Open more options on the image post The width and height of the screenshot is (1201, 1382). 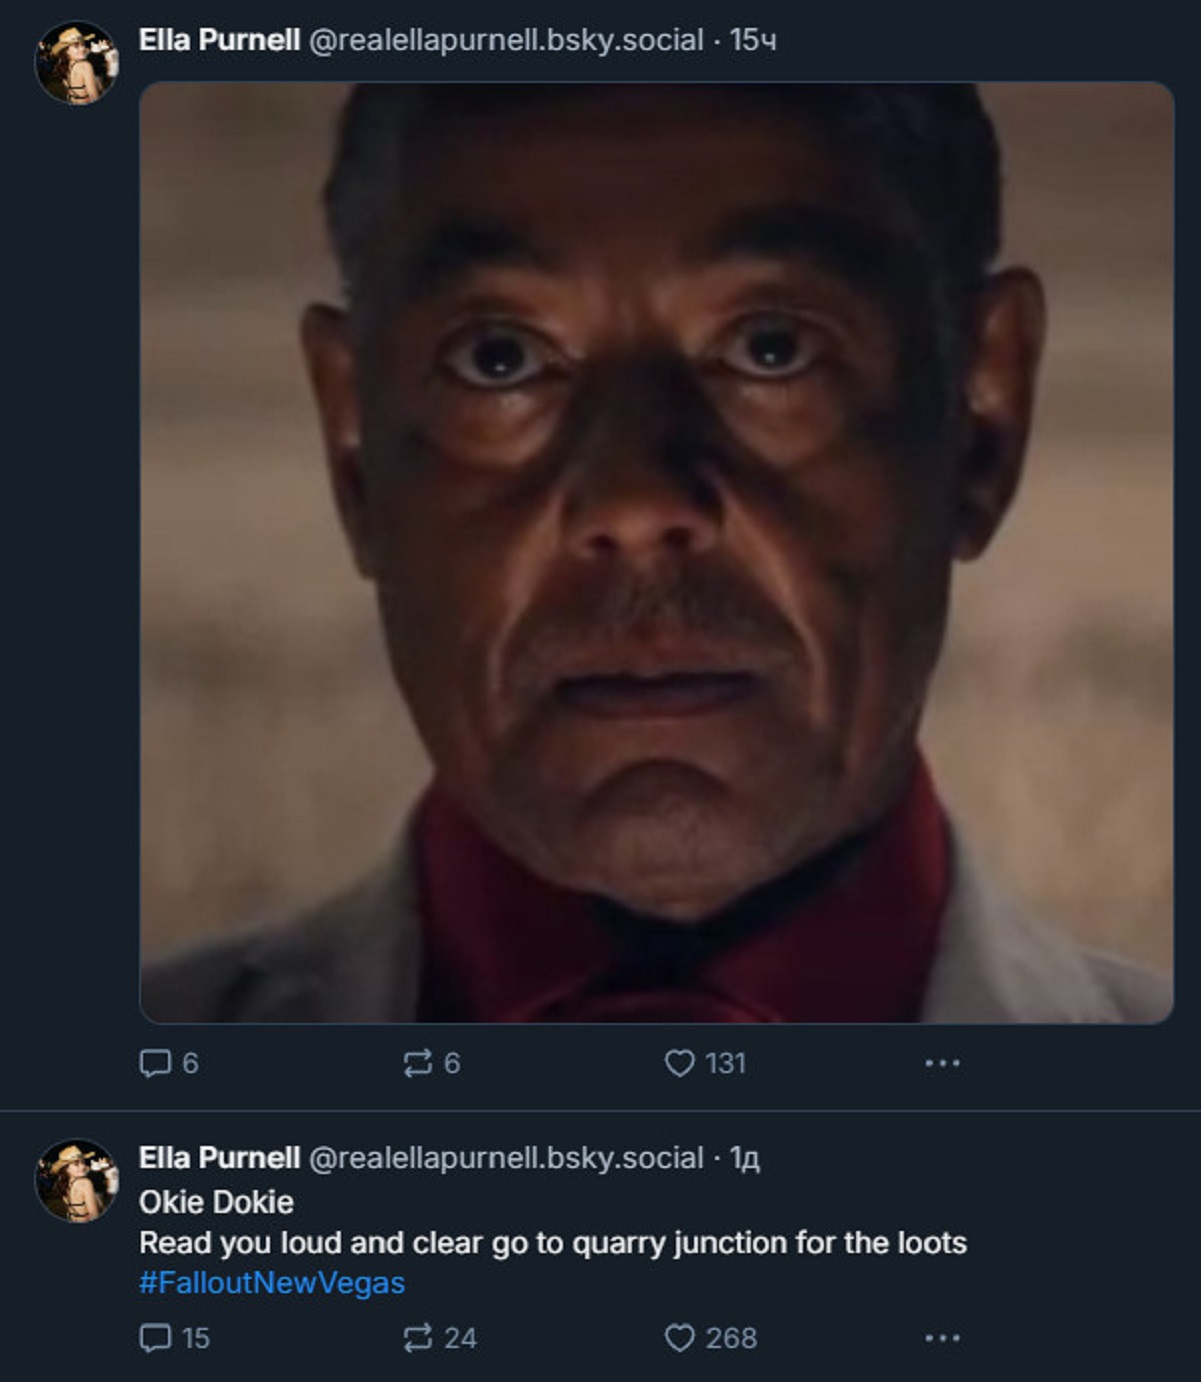click(942, 1063)
